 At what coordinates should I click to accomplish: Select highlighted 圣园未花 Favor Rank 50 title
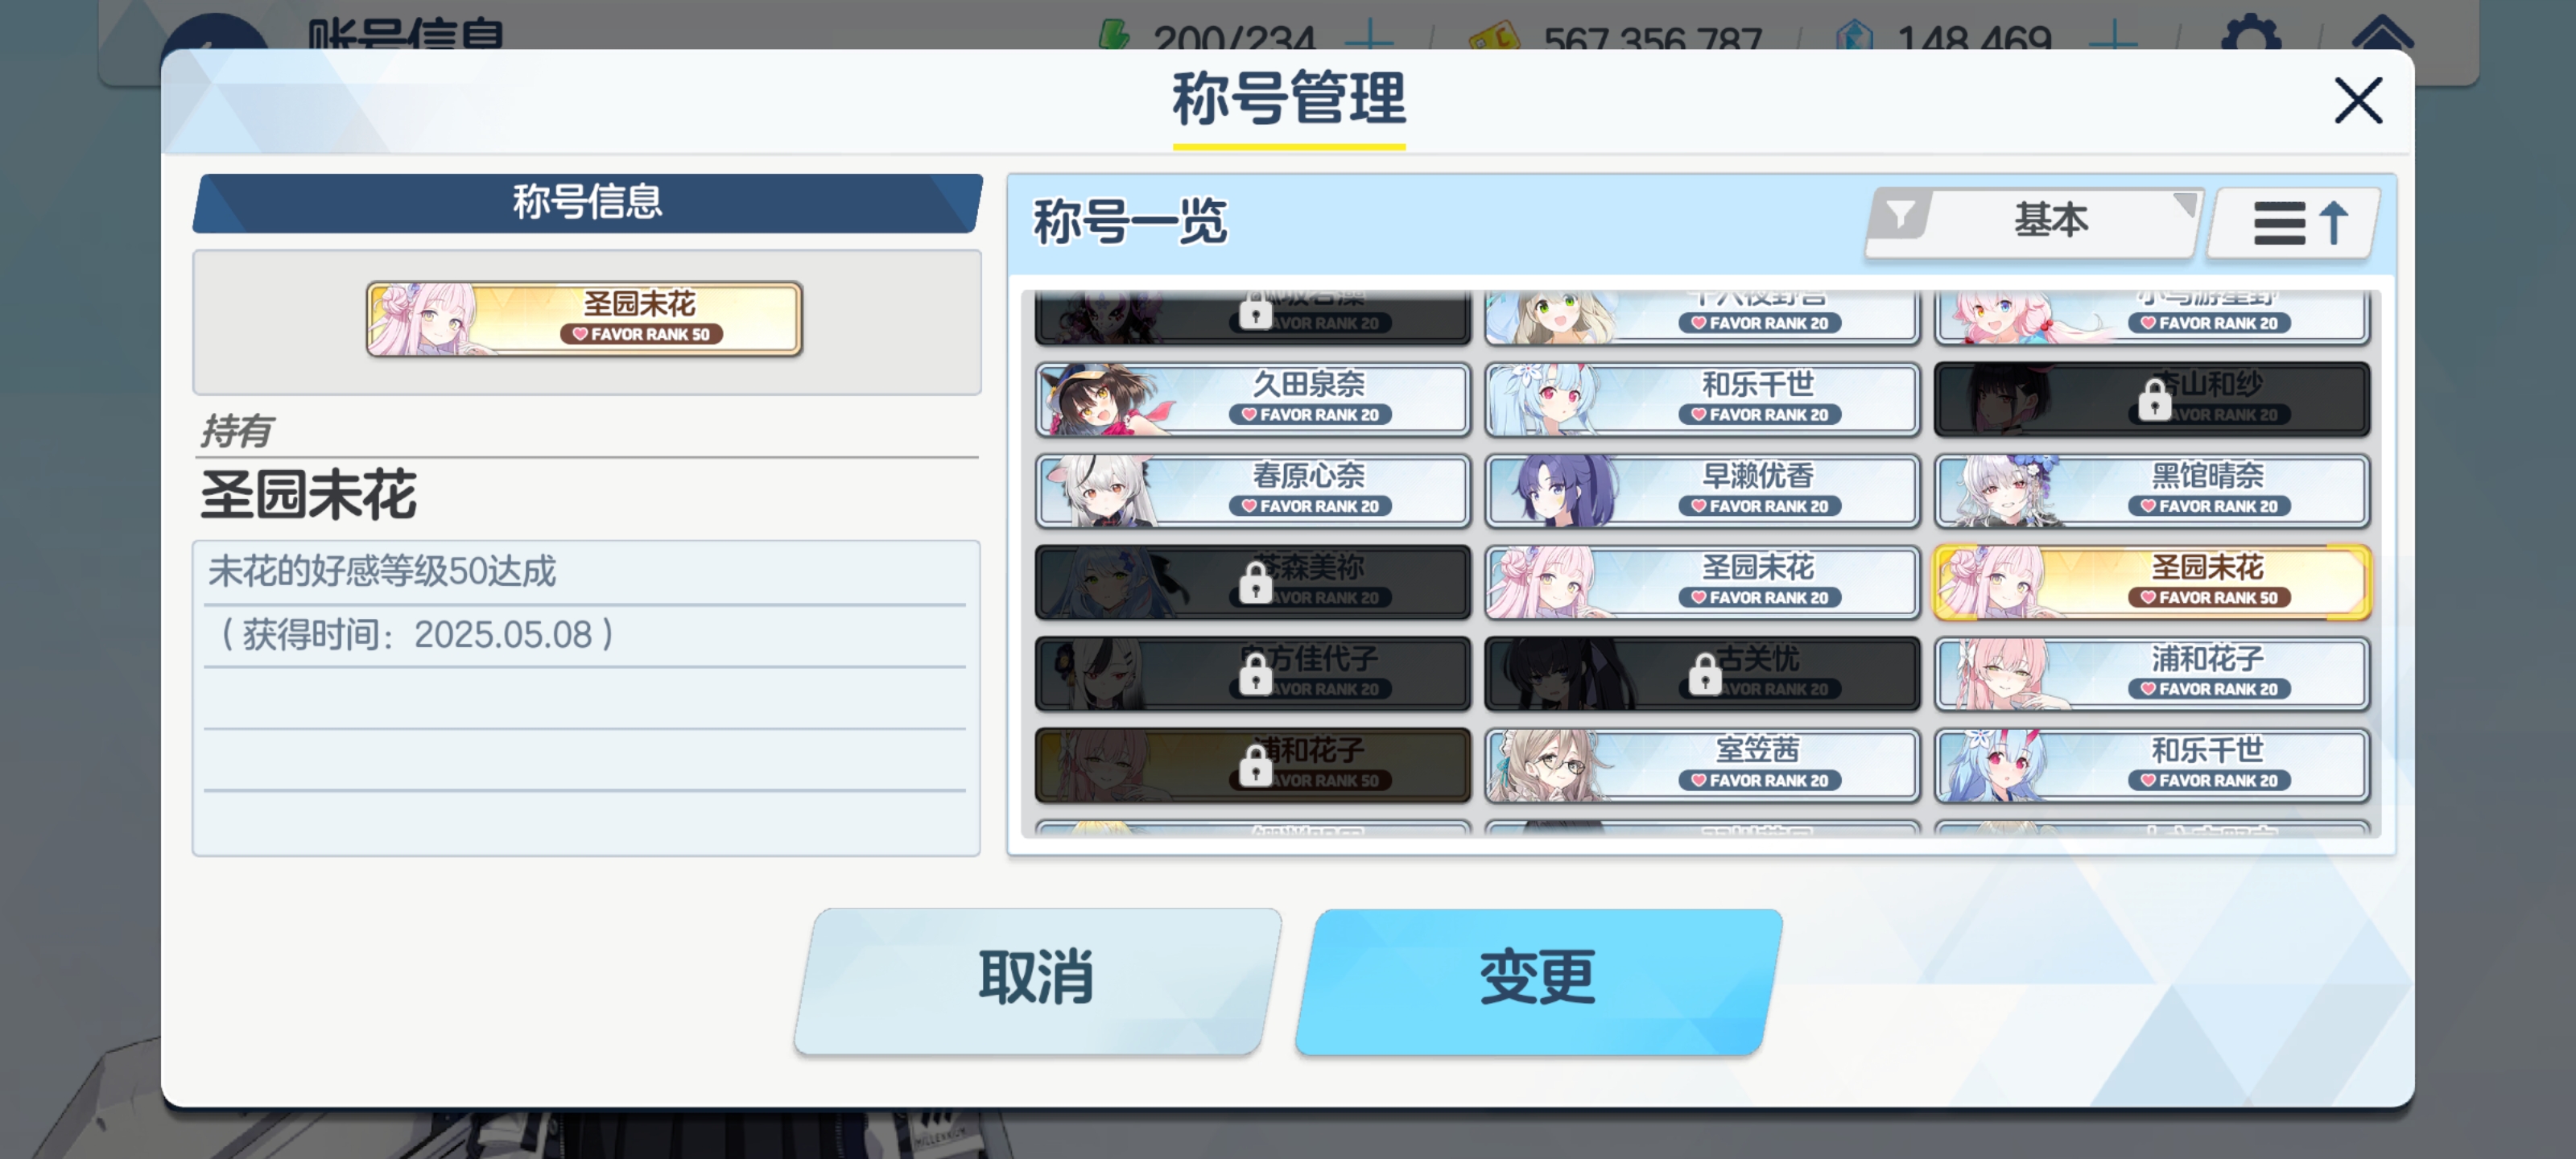[2152, 582]
